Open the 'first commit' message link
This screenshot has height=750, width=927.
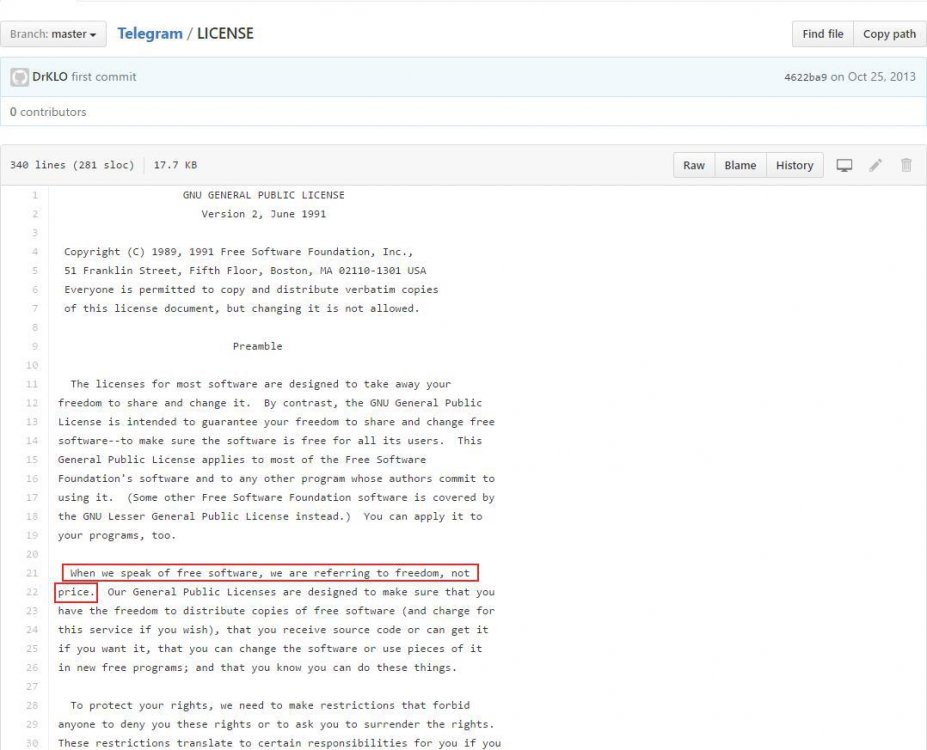104,77
